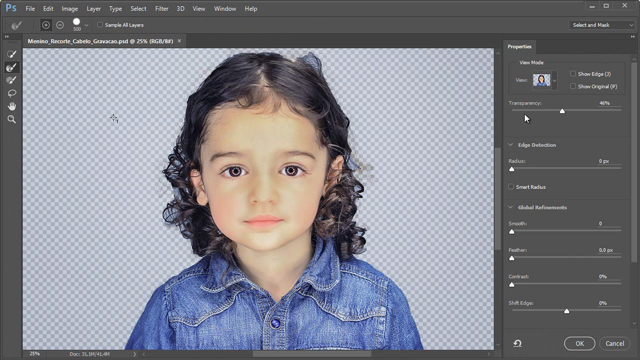Click Cancel to discard changes
The height and width of the screenshot is (360, 640).
[614, 344]
